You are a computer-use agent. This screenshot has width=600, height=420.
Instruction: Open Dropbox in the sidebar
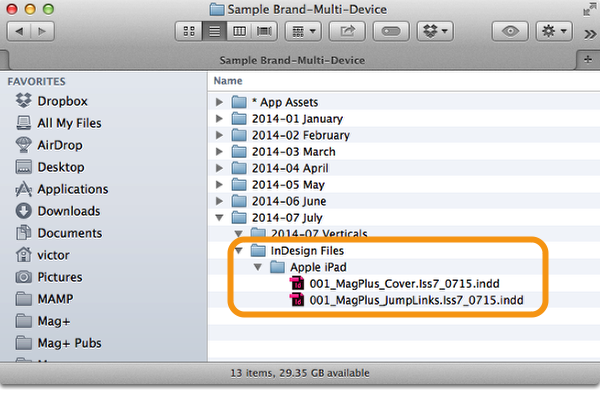[x=52, y=101]
